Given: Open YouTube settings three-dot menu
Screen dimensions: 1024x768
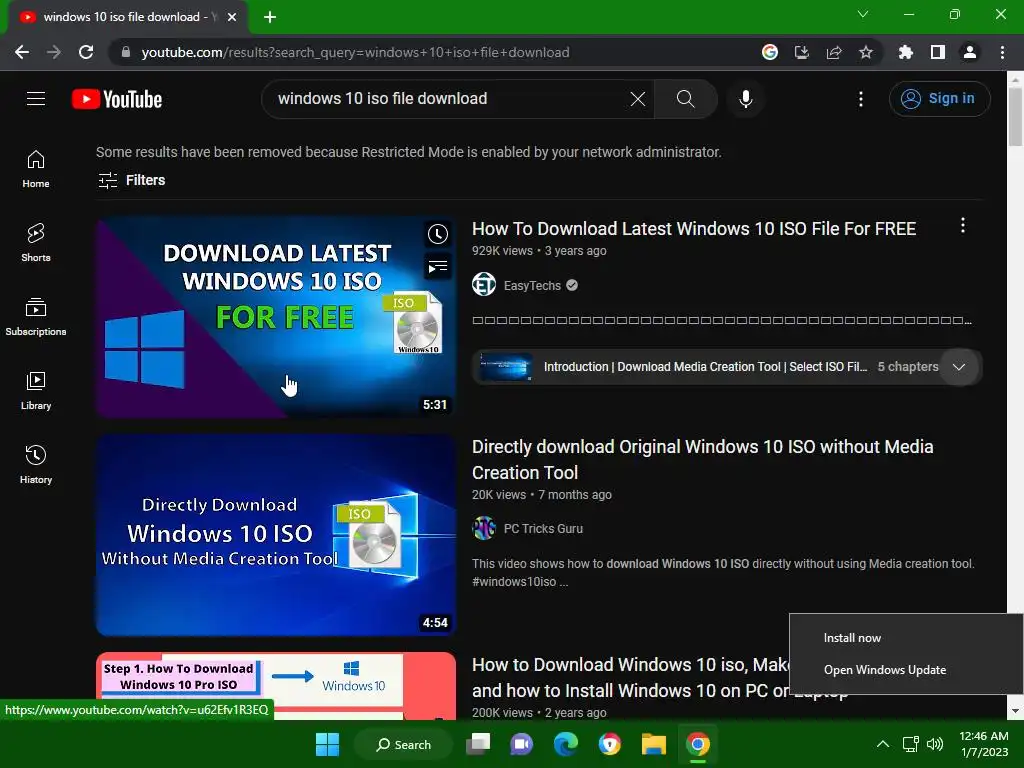Looking at the screenshot, I should 860,99.
